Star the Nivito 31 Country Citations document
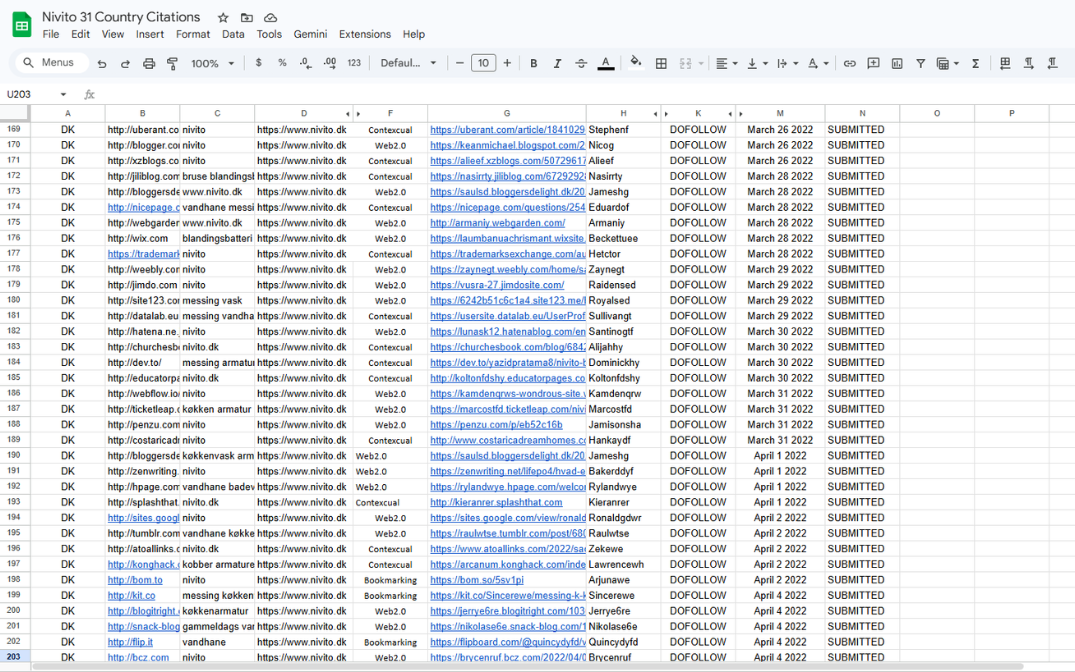The height and width of the screenshot is (672, 1075). [x=223, y=18]
